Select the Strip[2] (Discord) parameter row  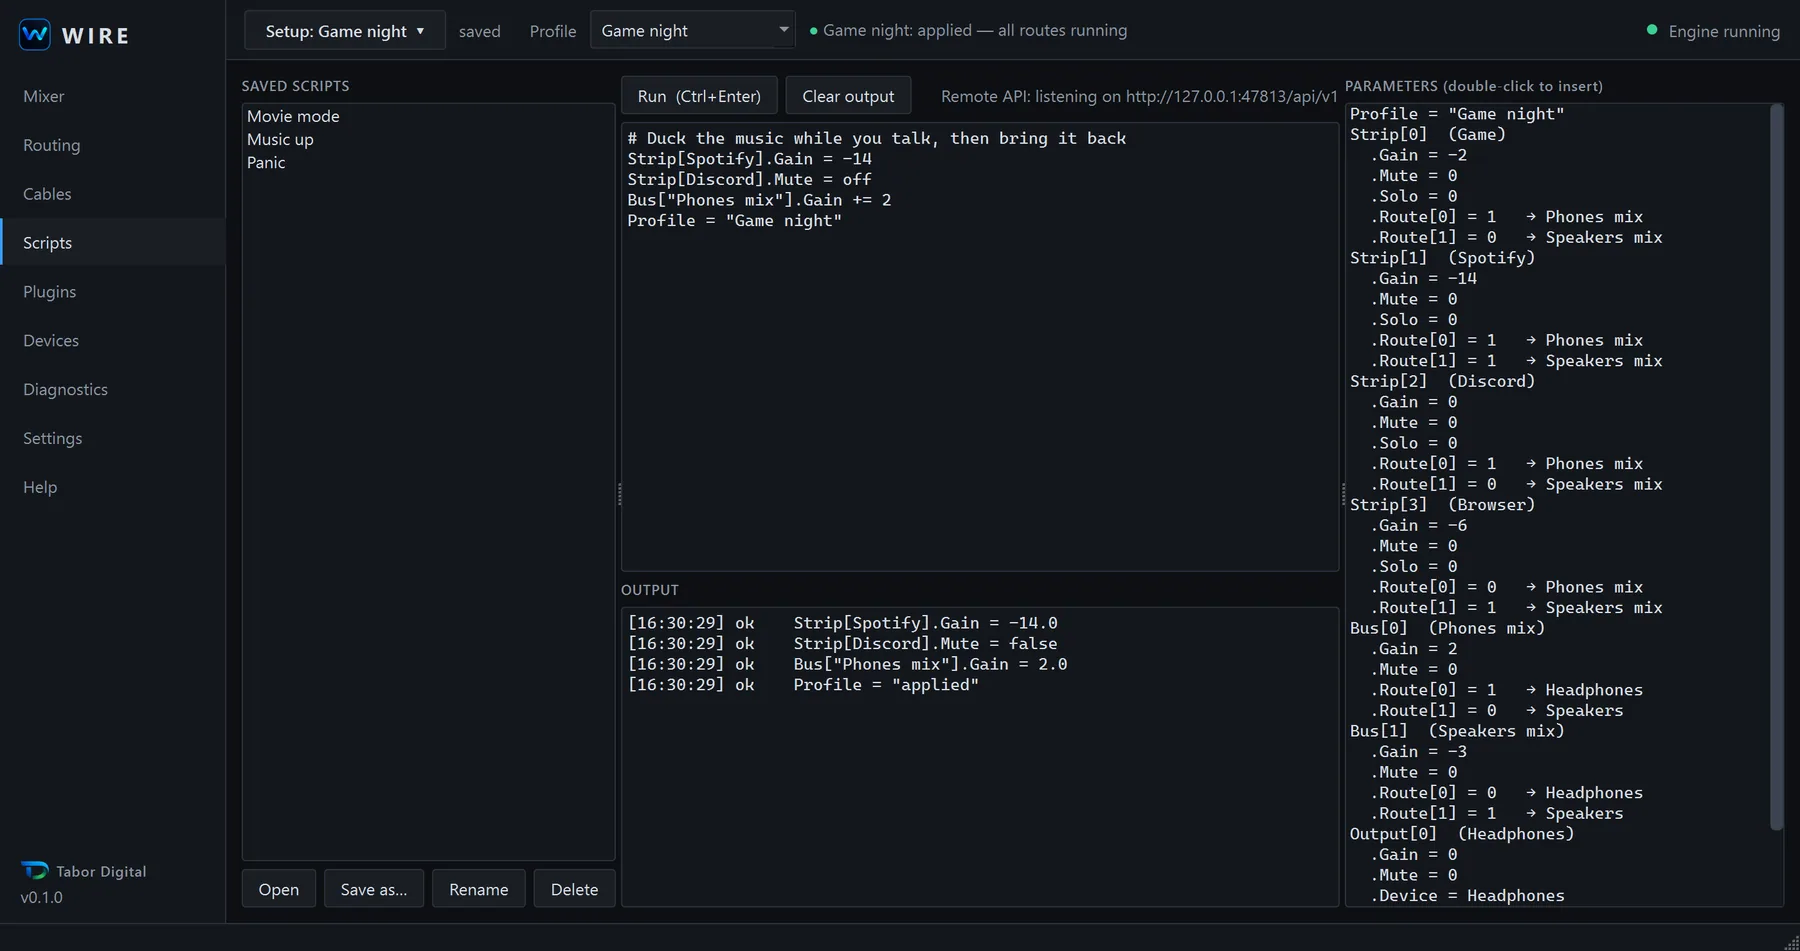(x=1558, y=381)
